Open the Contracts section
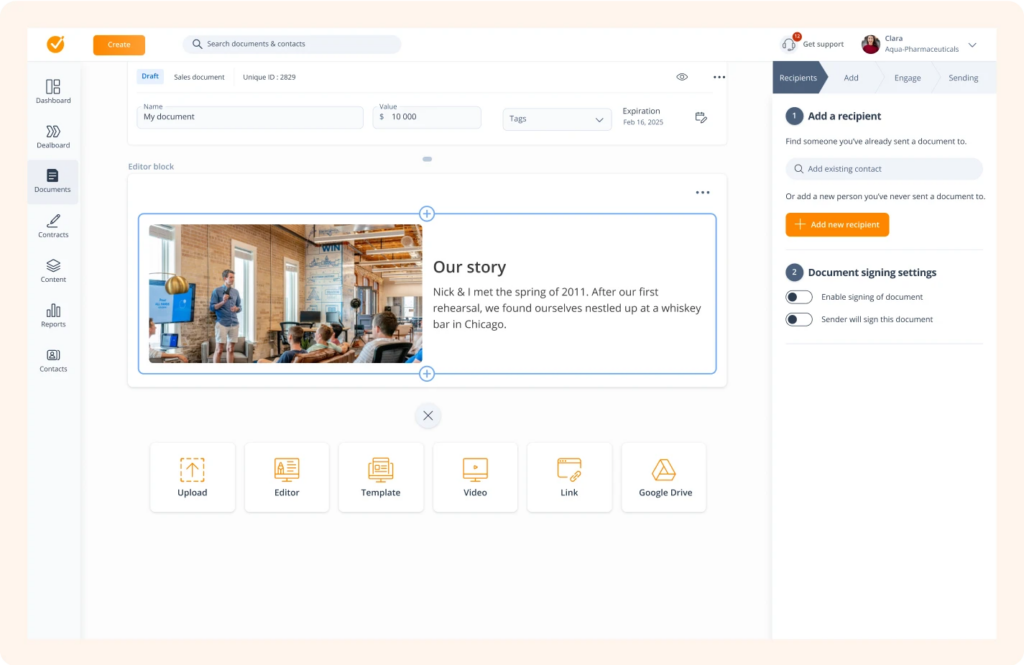 click(53, 226)
